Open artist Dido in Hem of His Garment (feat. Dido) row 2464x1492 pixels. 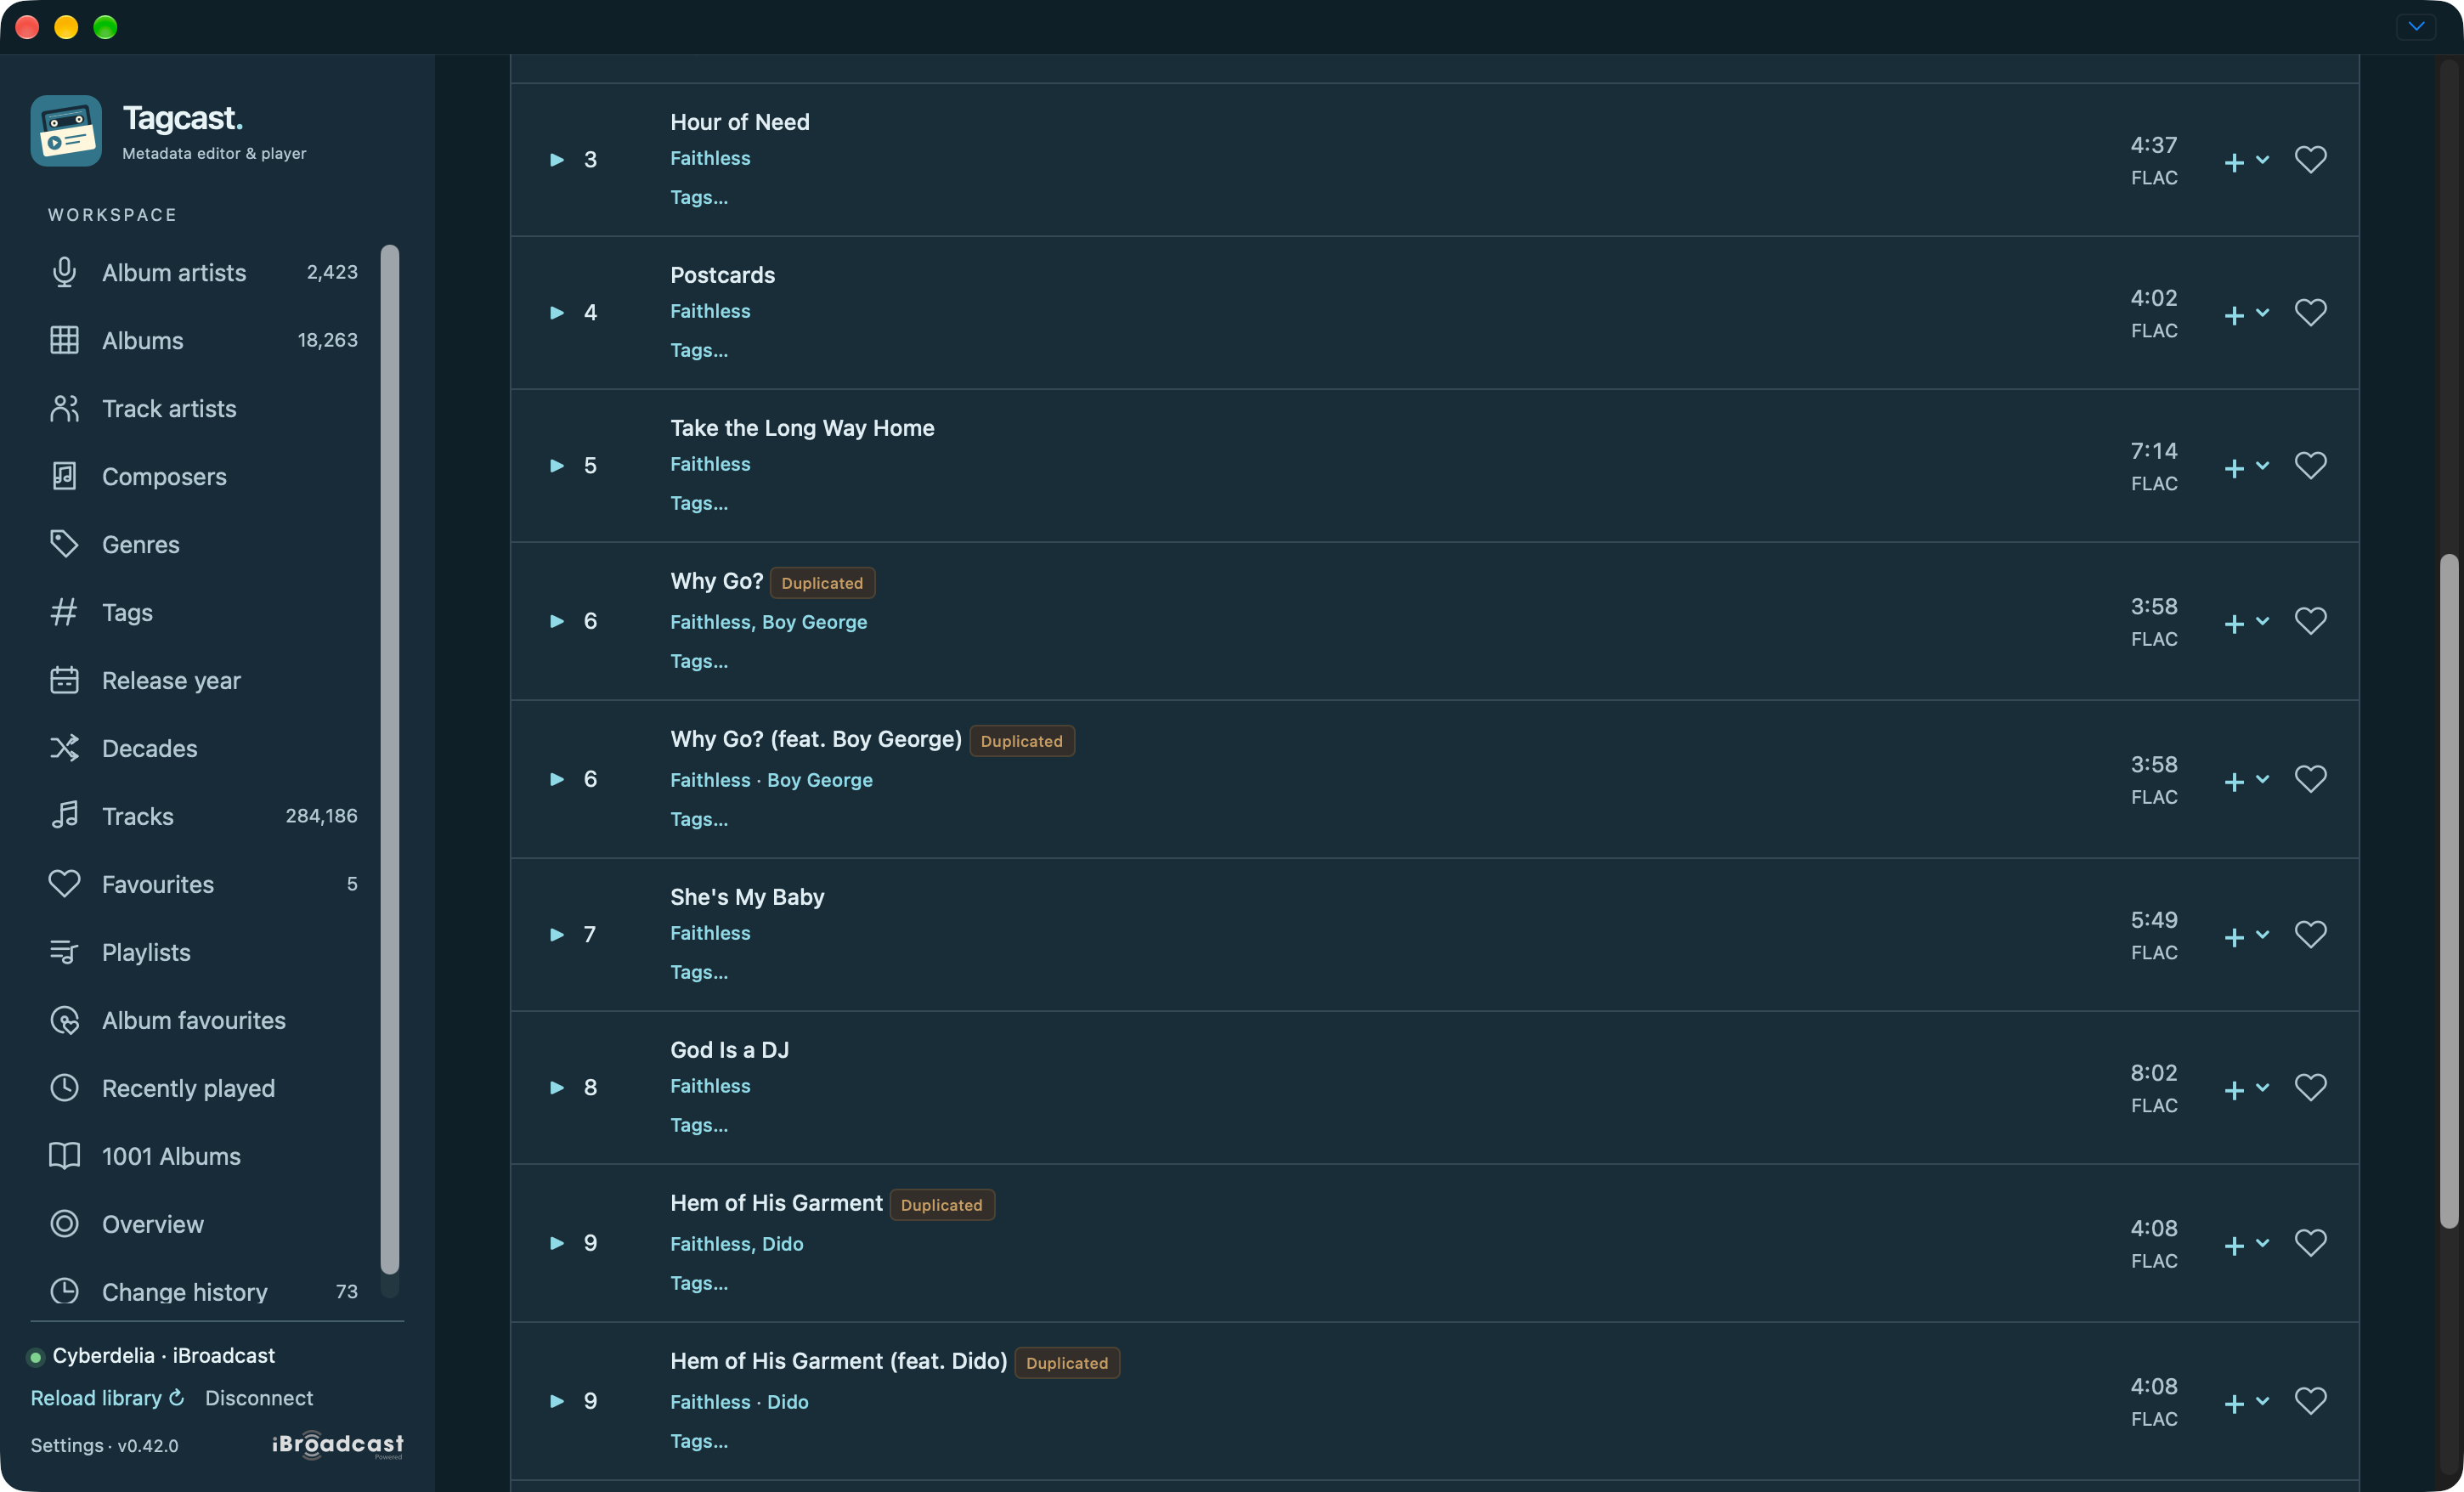[788, 1402]
